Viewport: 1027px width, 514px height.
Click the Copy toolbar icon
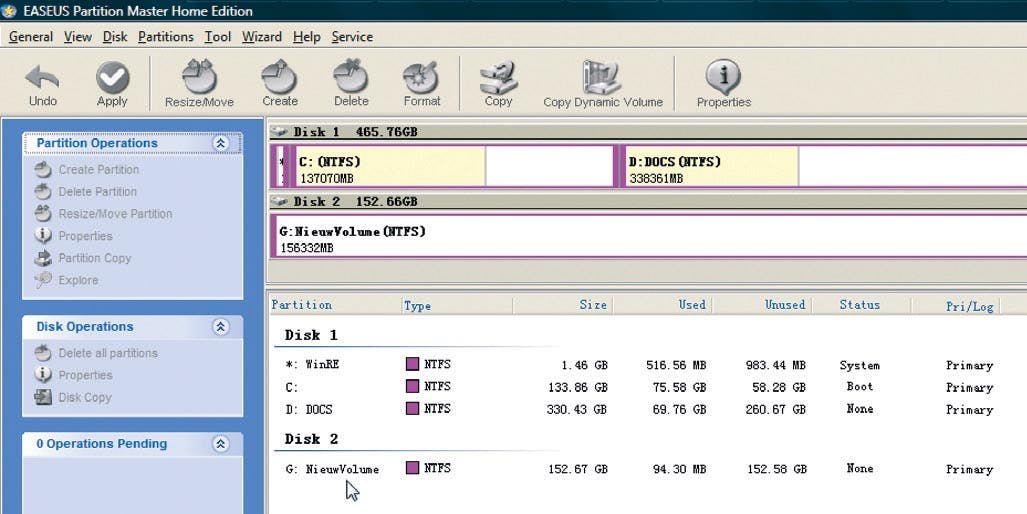[x=498, y=77]
